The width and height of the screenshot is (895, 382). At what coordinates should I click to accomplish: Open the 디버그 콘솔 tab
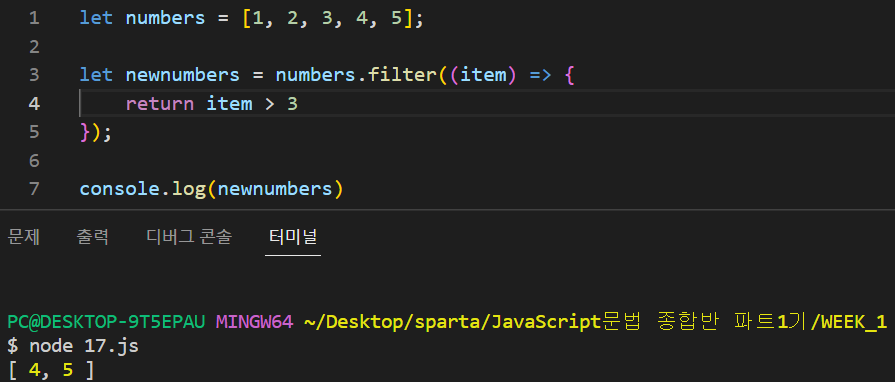(190, 236)
